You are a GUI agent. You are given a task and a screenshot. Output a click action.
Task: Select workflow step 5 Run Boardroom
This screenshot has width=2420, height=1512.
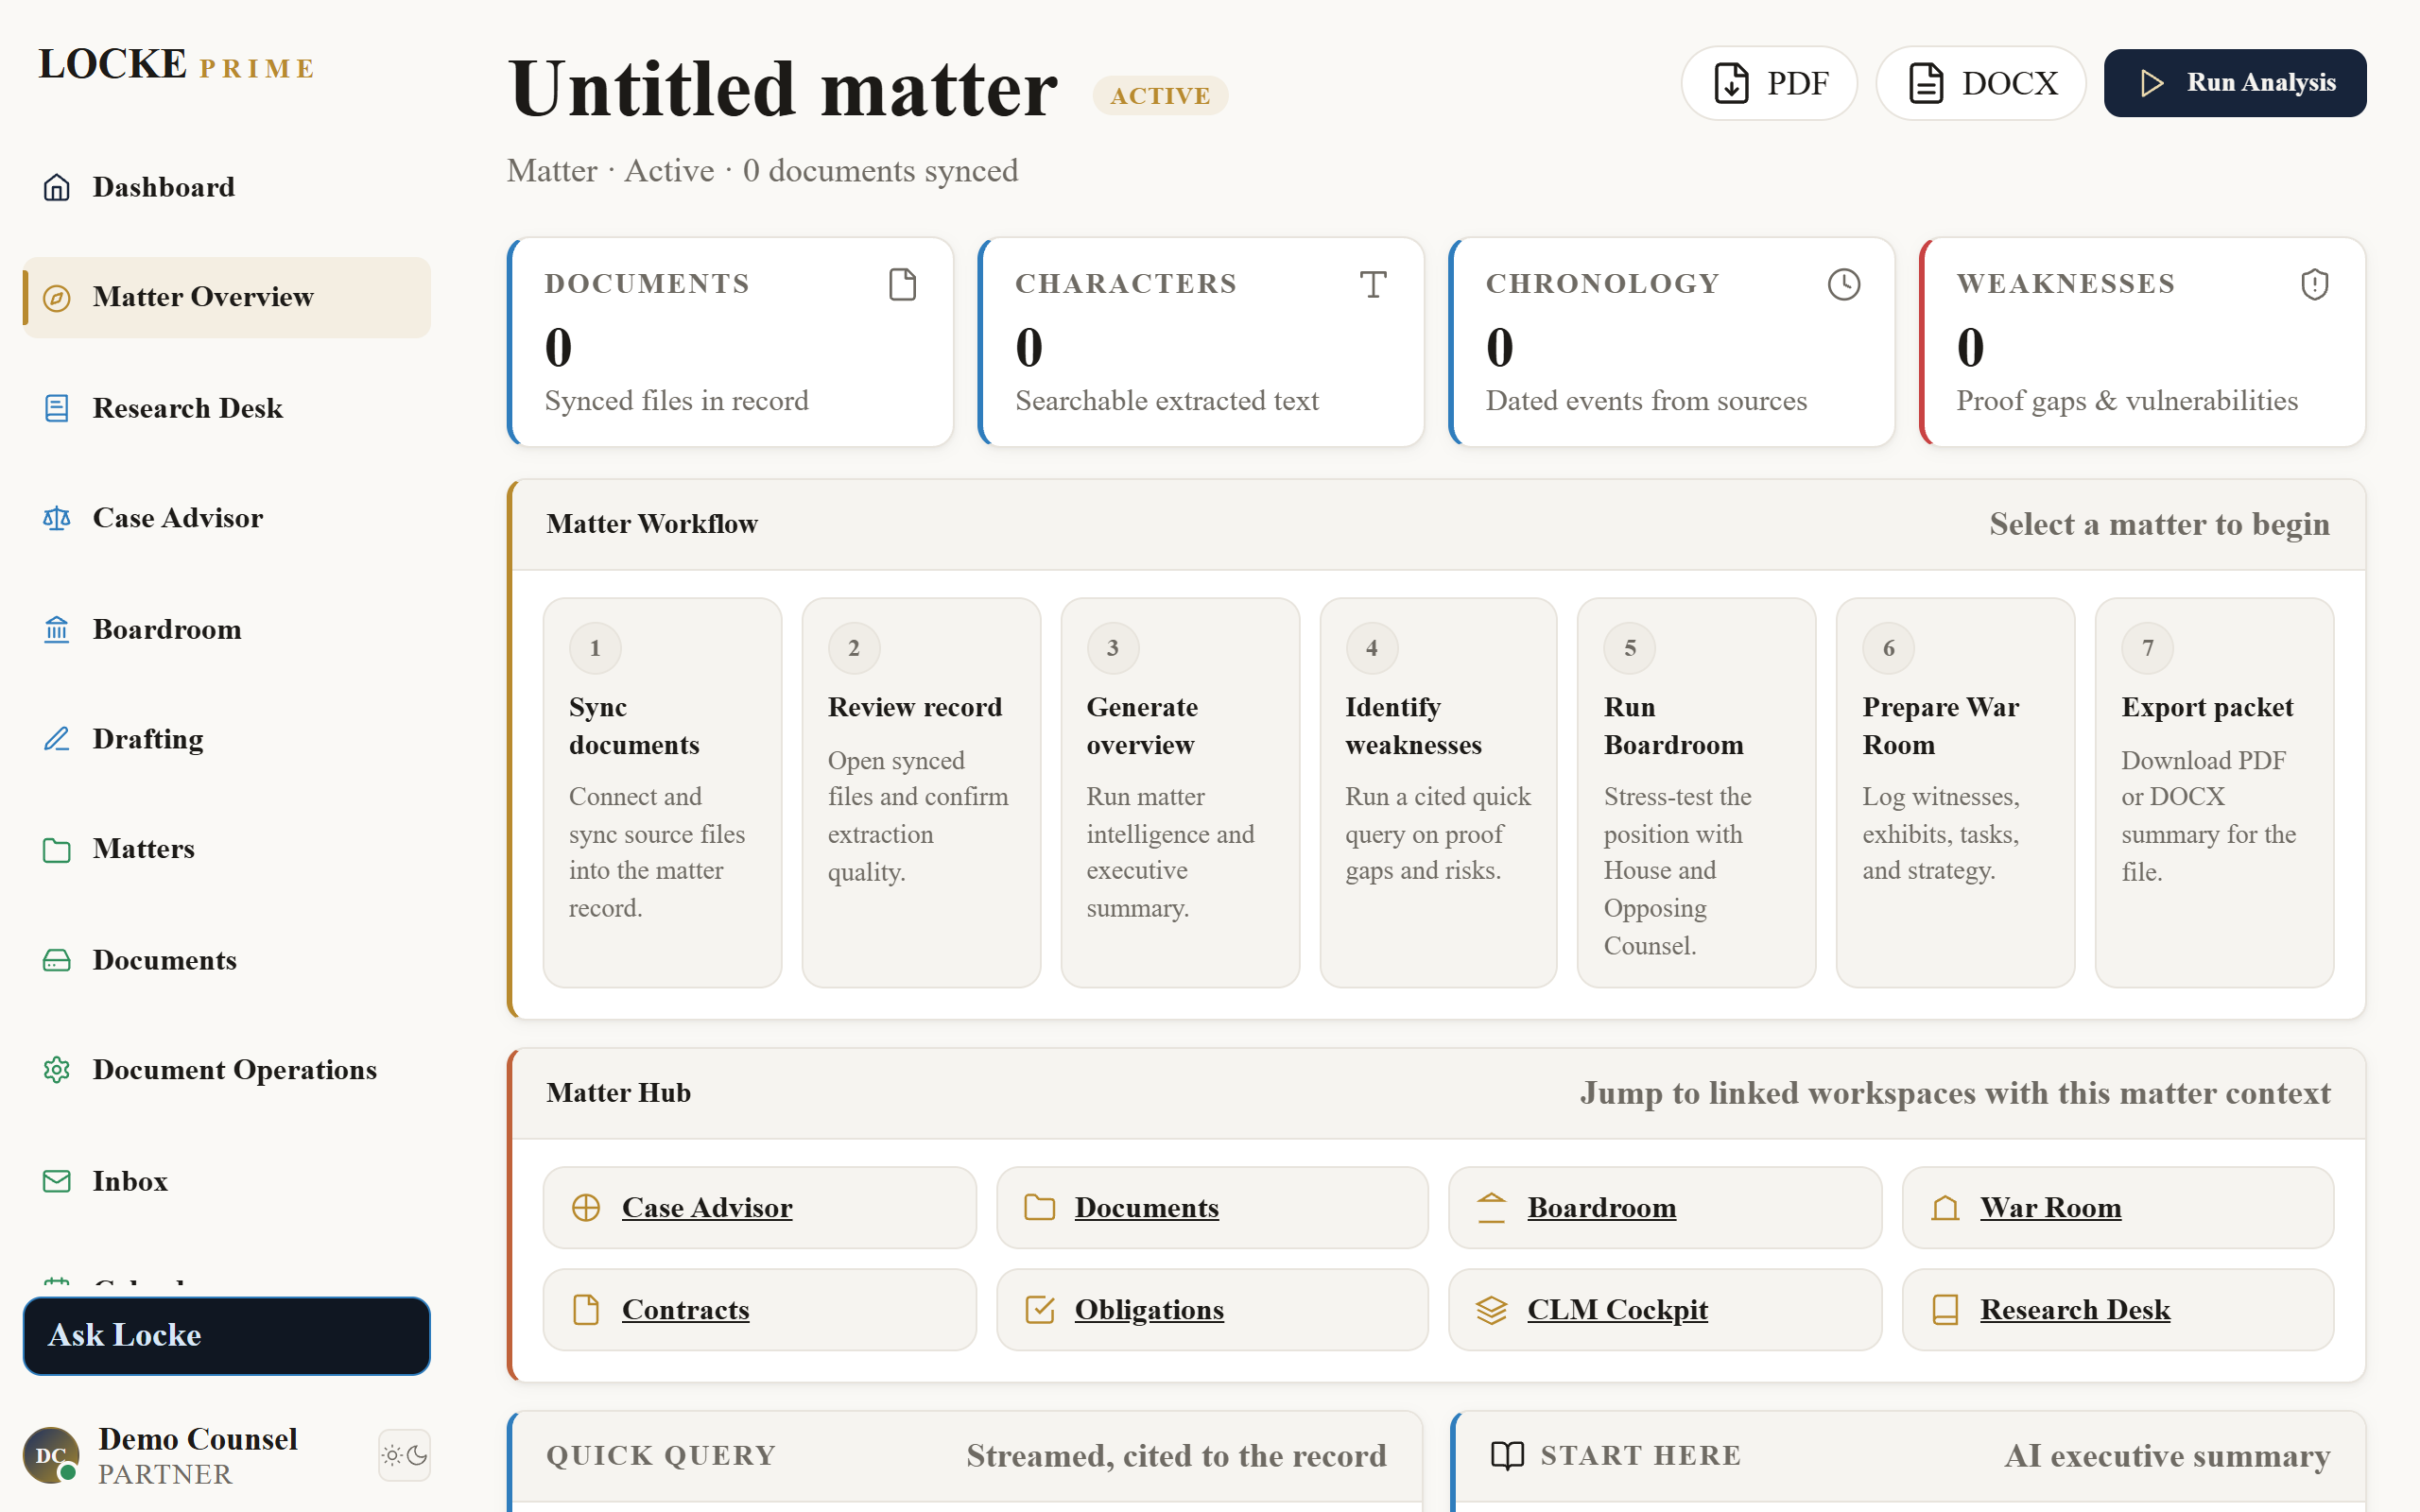[1697, 793]
